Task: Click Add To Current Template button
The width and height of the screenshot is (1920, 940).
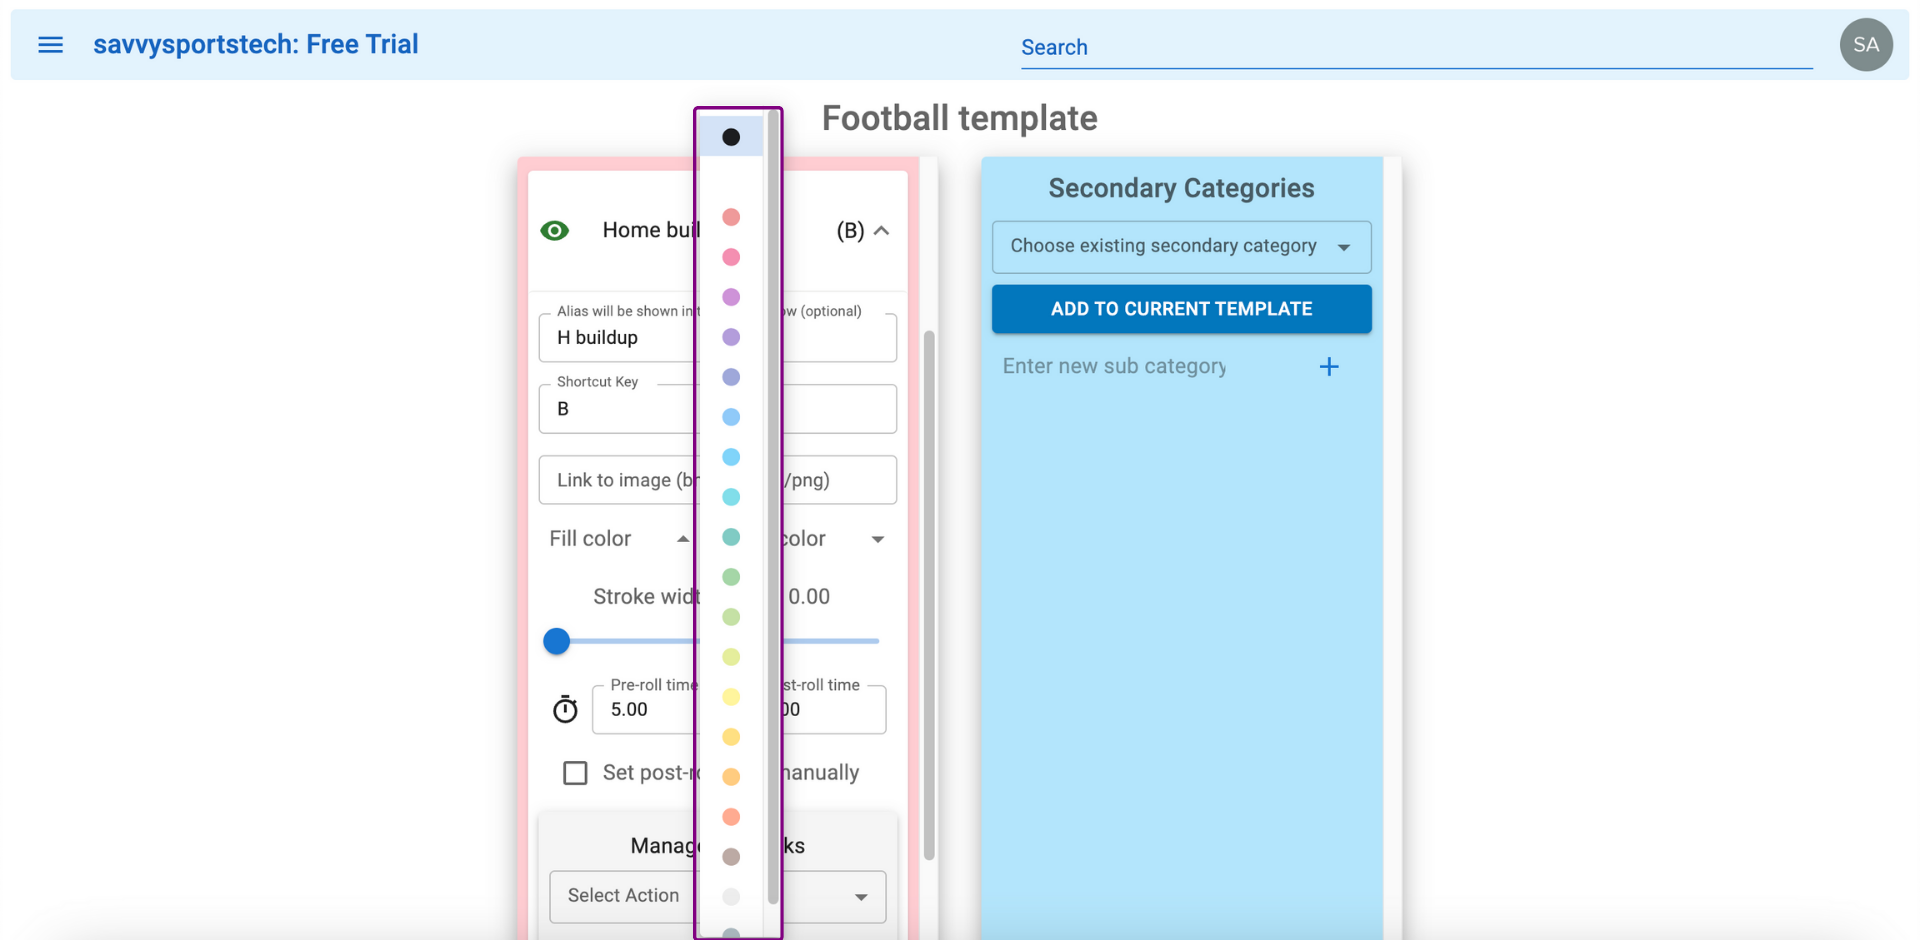Action: point(1181,309)
